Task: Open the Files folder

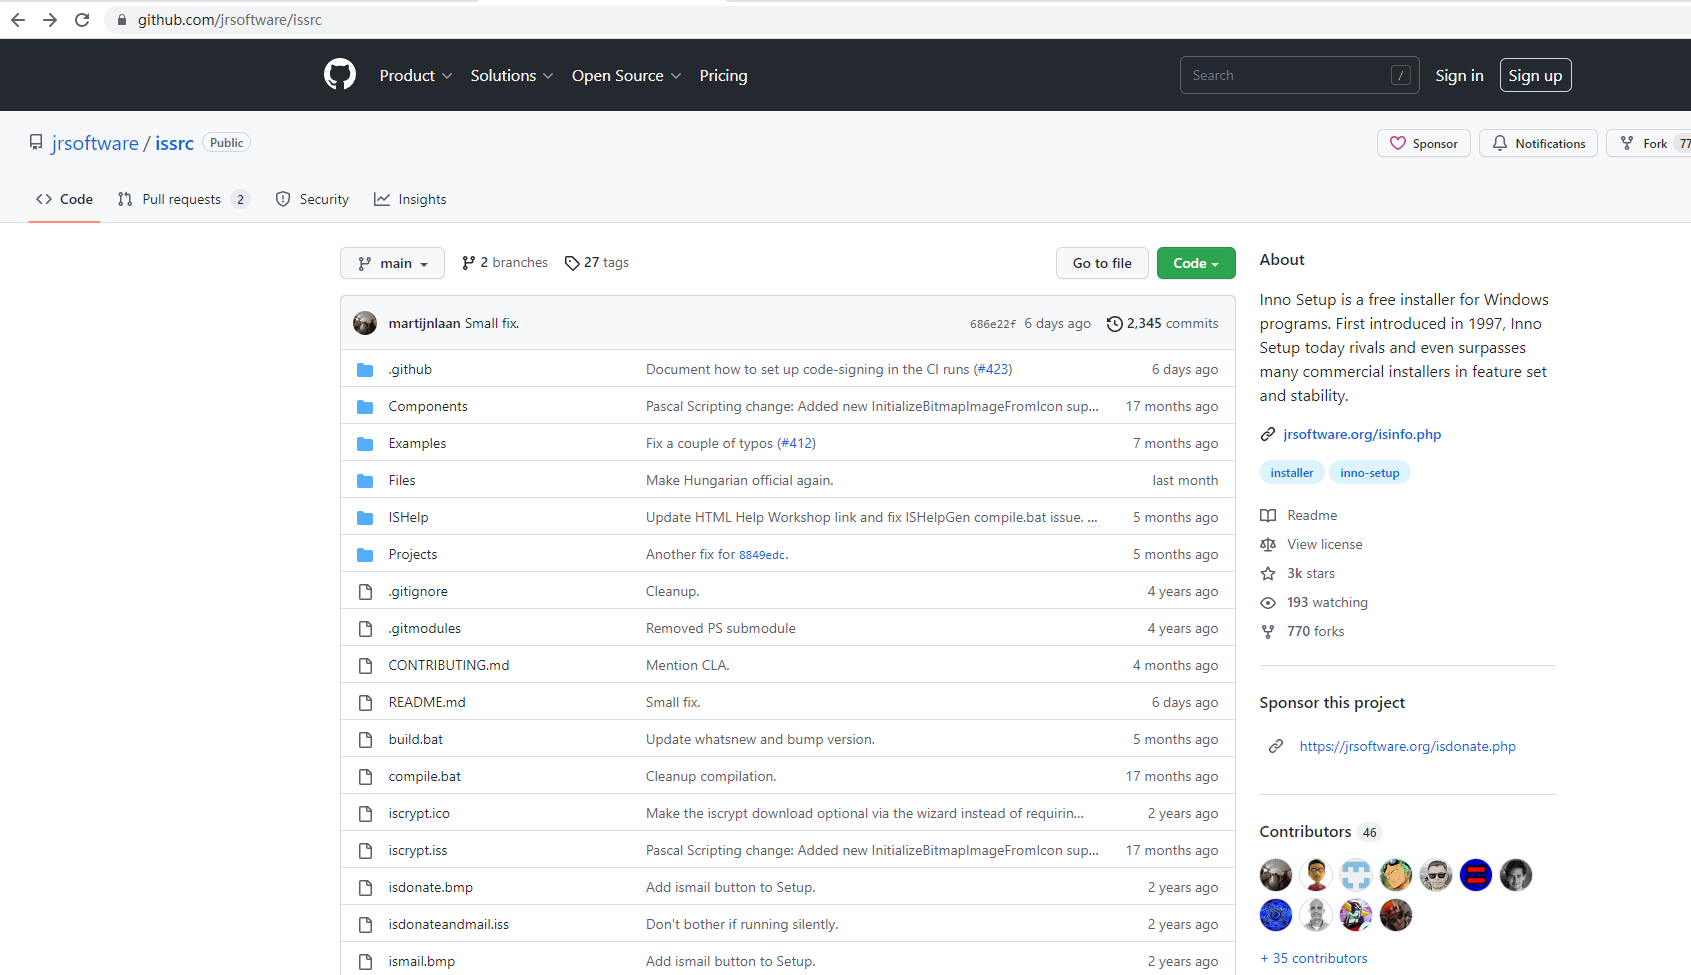Action: point(402,480)
